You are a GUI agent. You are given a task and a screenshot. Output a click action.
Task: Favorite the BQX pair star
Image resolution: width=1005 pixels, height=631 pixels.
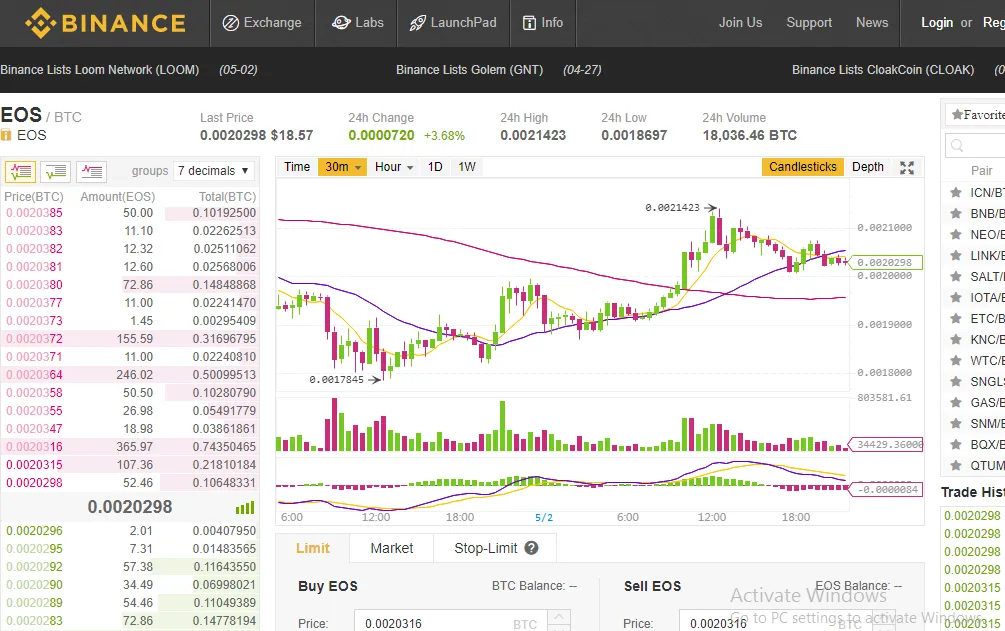click(x=956, y=444)
